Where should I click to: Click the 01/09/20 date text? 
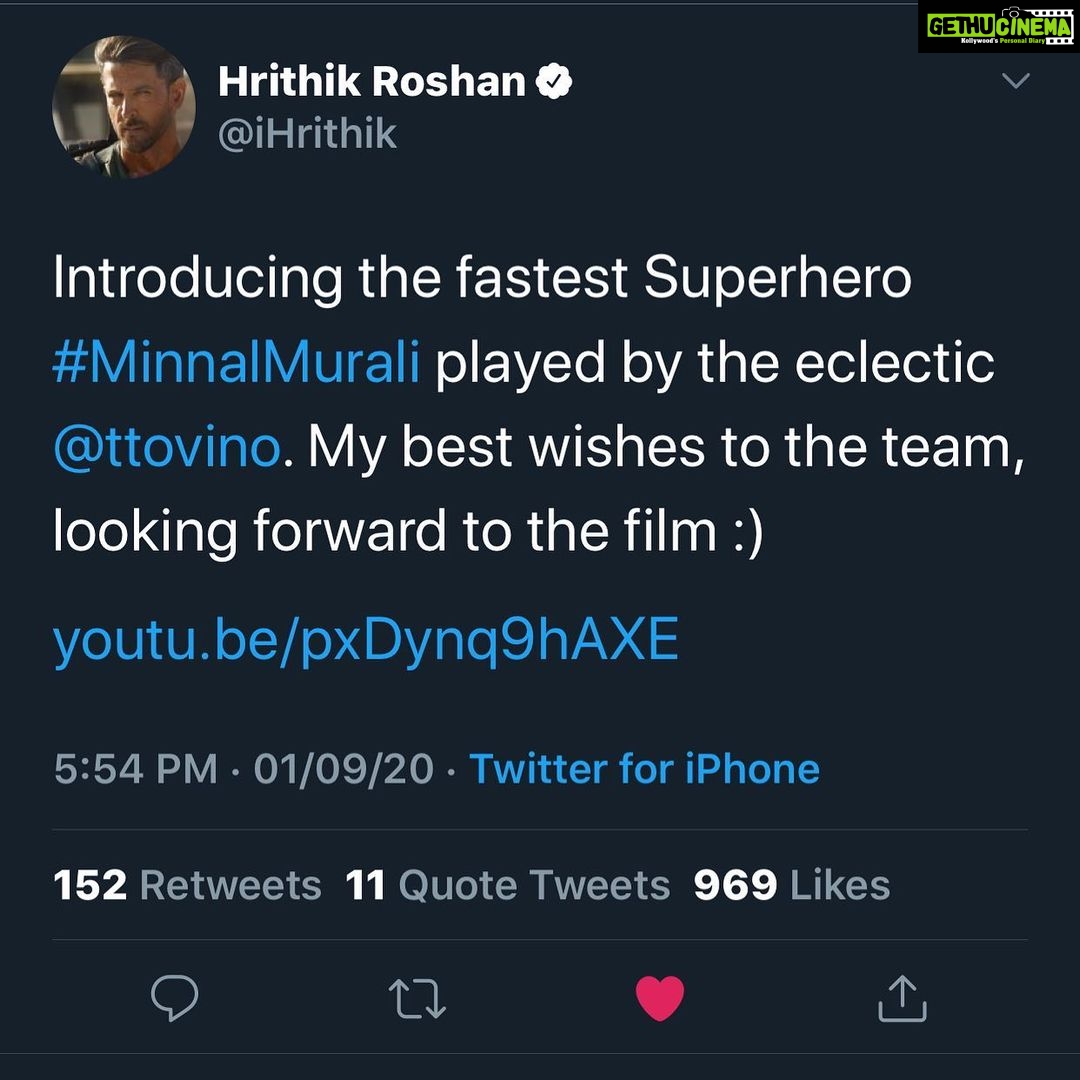(344, 769)
